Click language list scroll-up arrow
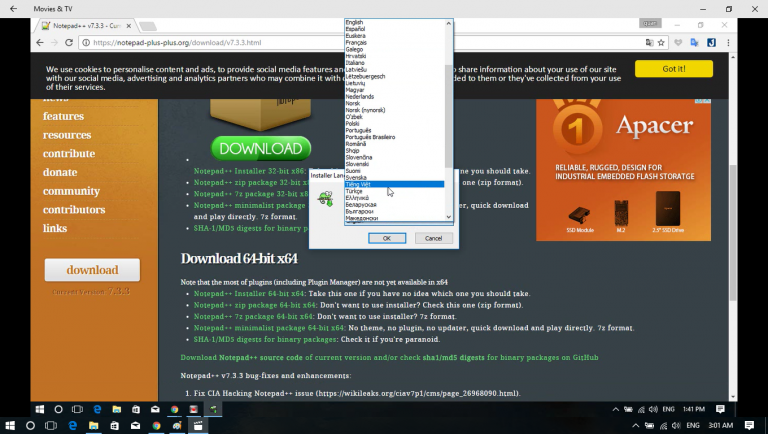This screenshot has width=768, height=434. 448,23
